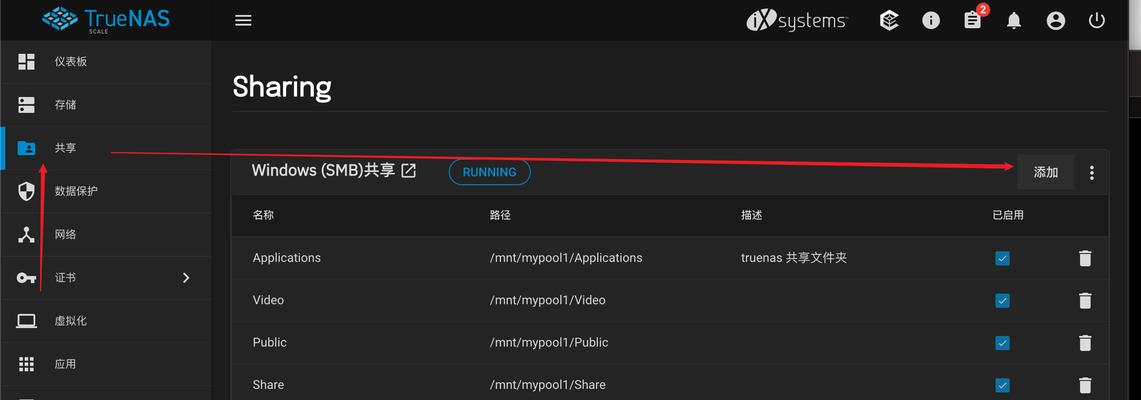Toggle enabled checkbox for Share row
1141x400 pixels.
[x=1002, y=385]
